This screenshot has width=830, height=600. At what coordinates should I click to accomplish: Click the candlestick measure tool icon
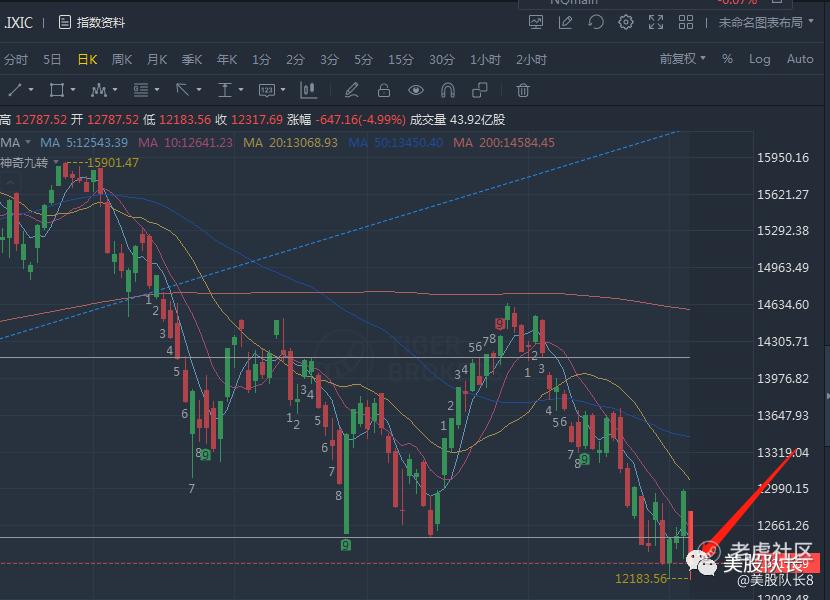[308, 90]
